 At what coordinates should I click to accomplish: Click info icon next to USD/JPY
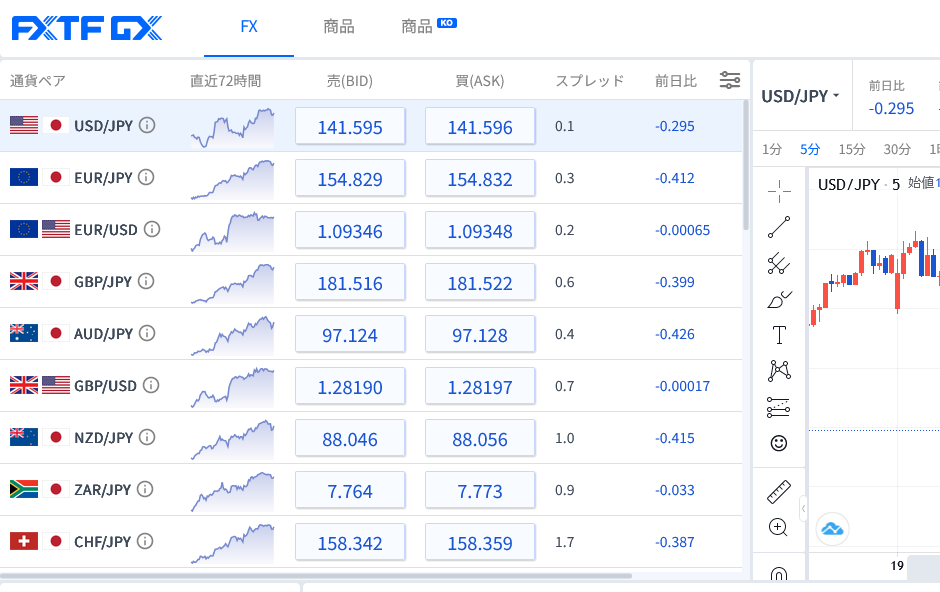[x=147, y=126]
